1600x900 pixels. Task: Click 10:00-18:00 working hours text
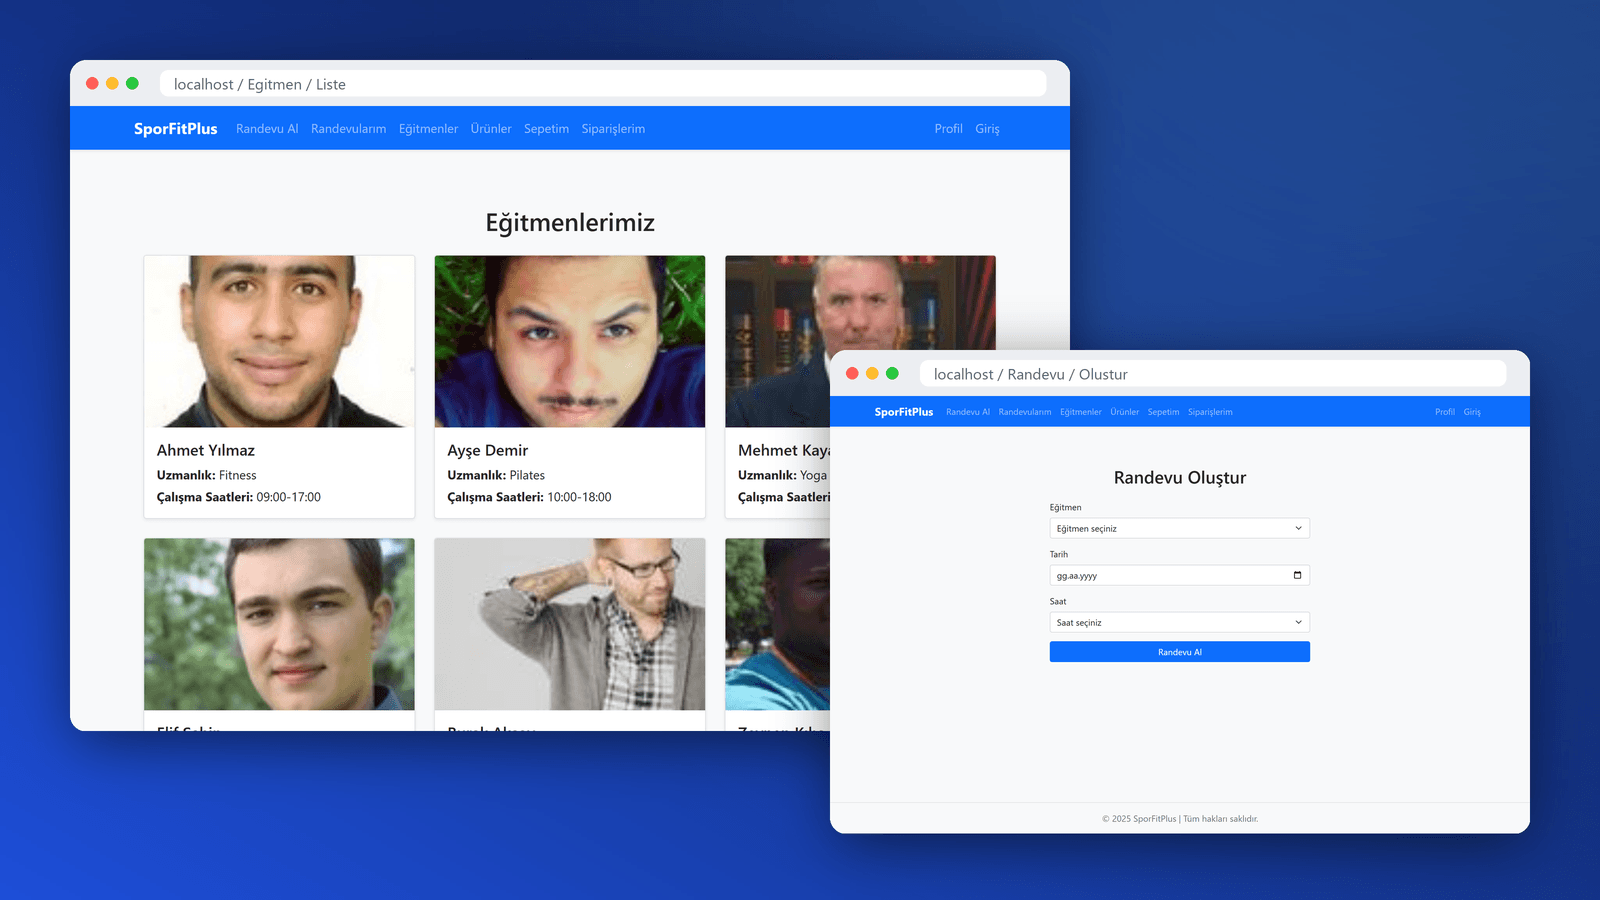[x=579, y=497]
